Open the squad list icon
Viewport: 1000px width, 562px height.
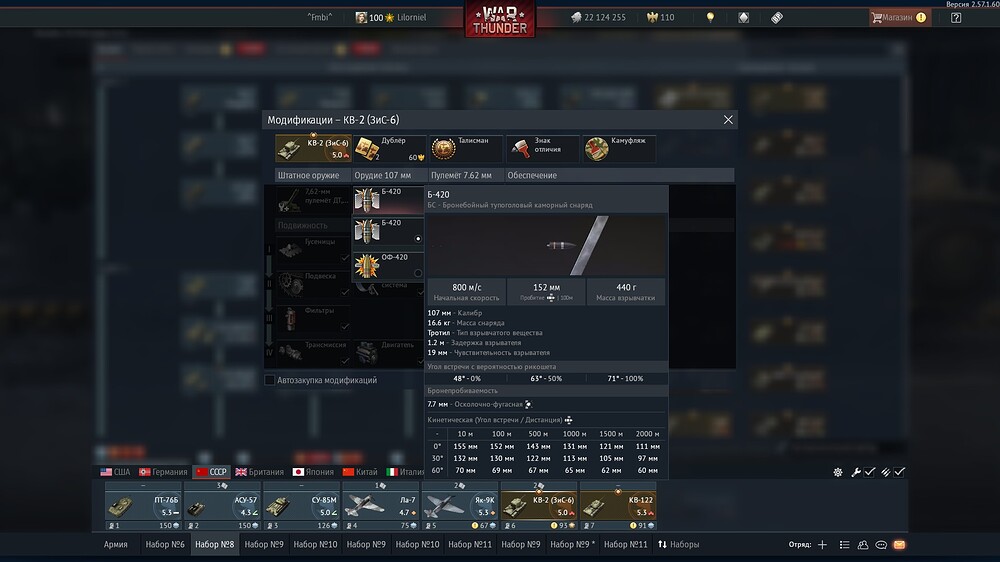(844, 545)
